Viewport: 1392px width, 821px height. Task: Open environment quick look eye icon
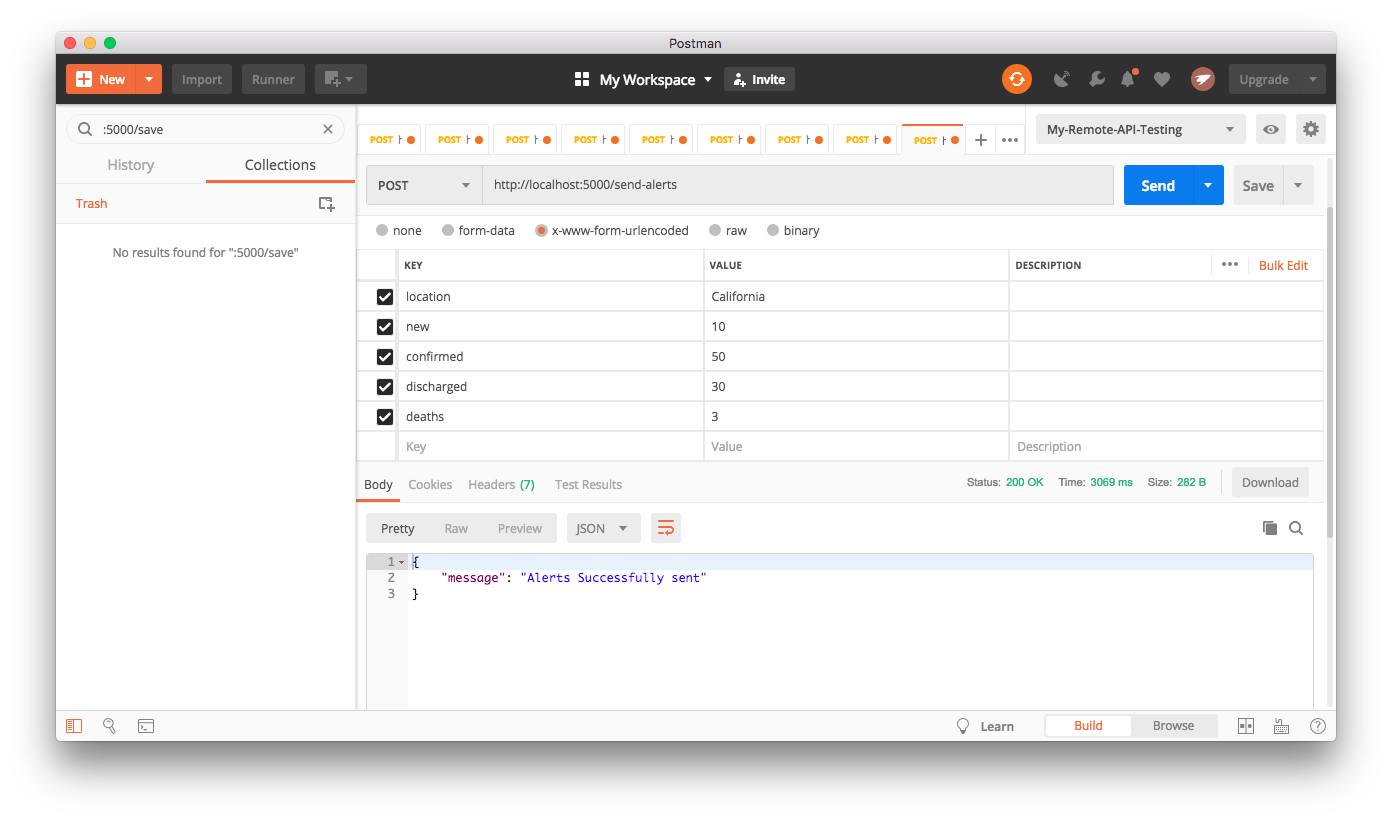coord(1271,129)
